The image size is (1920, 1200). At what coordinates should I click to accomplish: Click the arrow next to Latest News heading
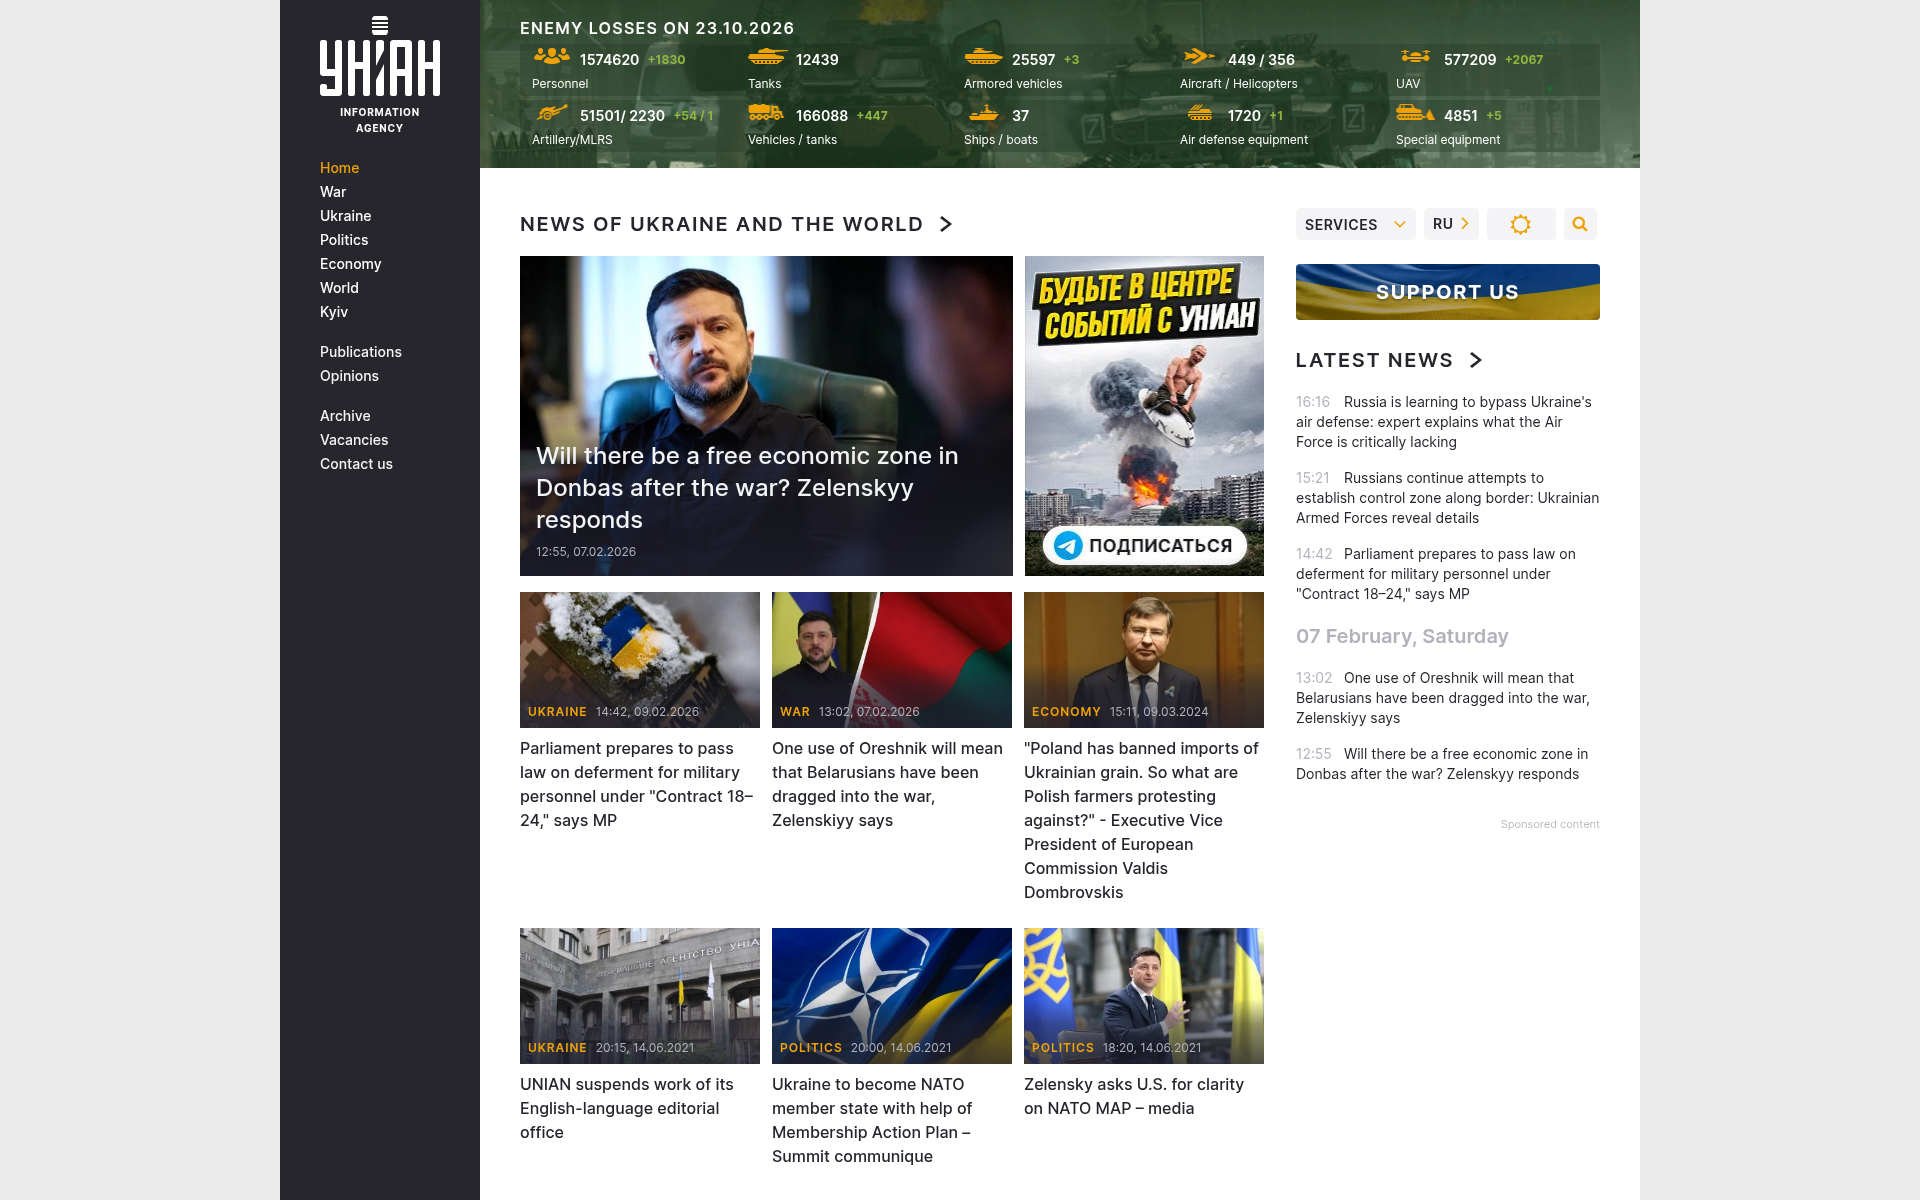tap(1476, 360)
